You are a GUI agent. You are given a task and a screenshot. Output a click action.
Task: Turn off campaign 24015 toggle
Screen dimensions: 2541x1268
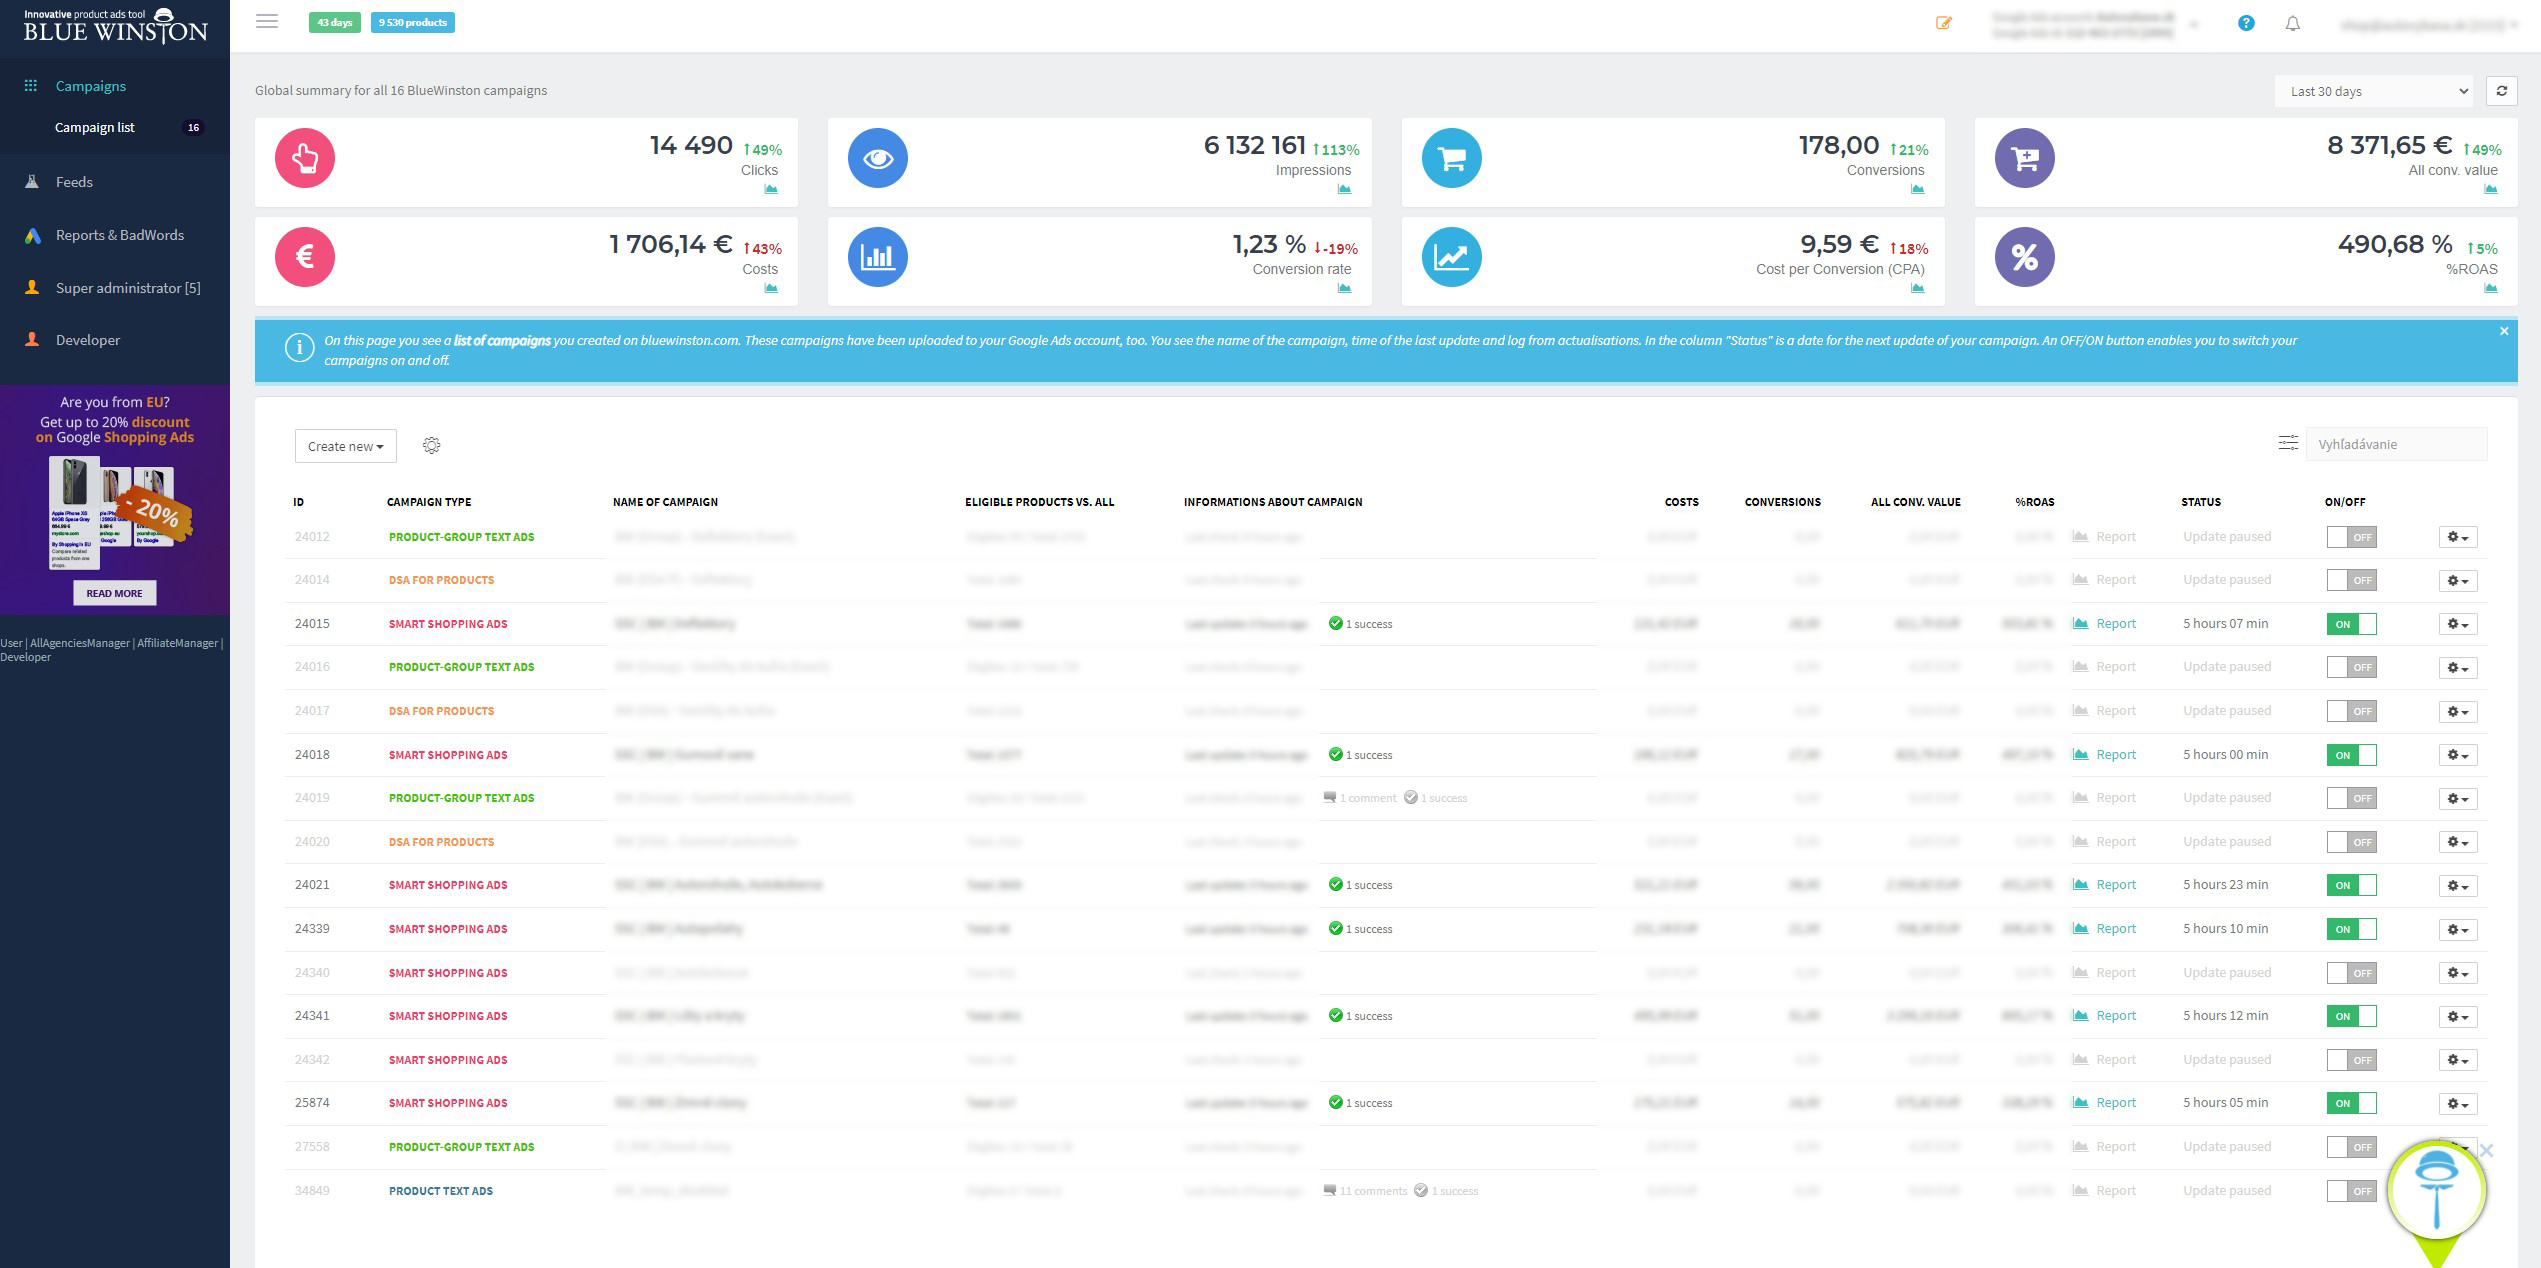tap(2350, 624)
